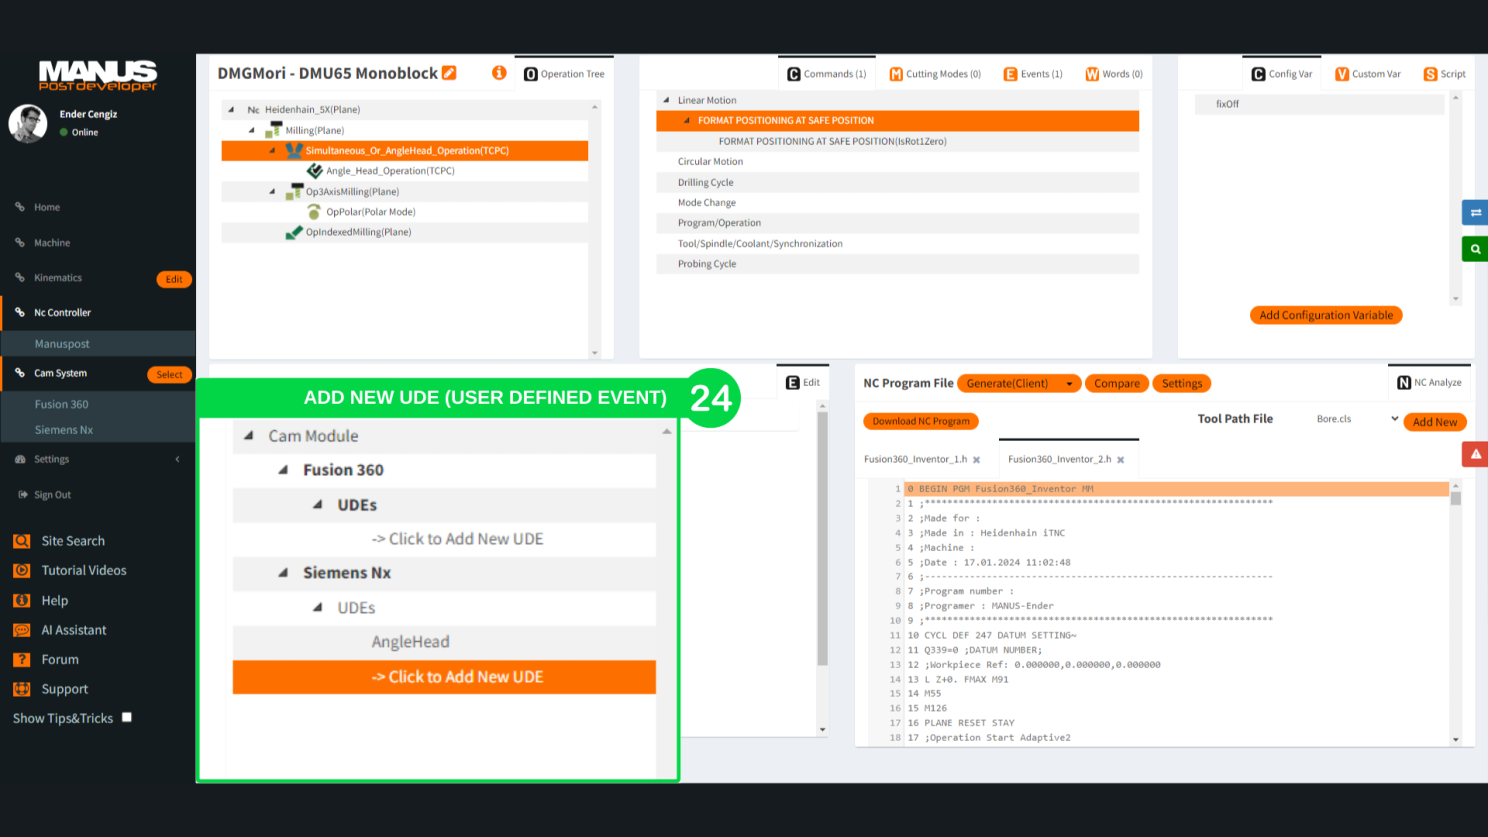The height and width of the screenshot is (837, 1488).
Task: Click the blue swap arrows icon on right edge
Action: pyautogui.click(x=1475, y=213)
